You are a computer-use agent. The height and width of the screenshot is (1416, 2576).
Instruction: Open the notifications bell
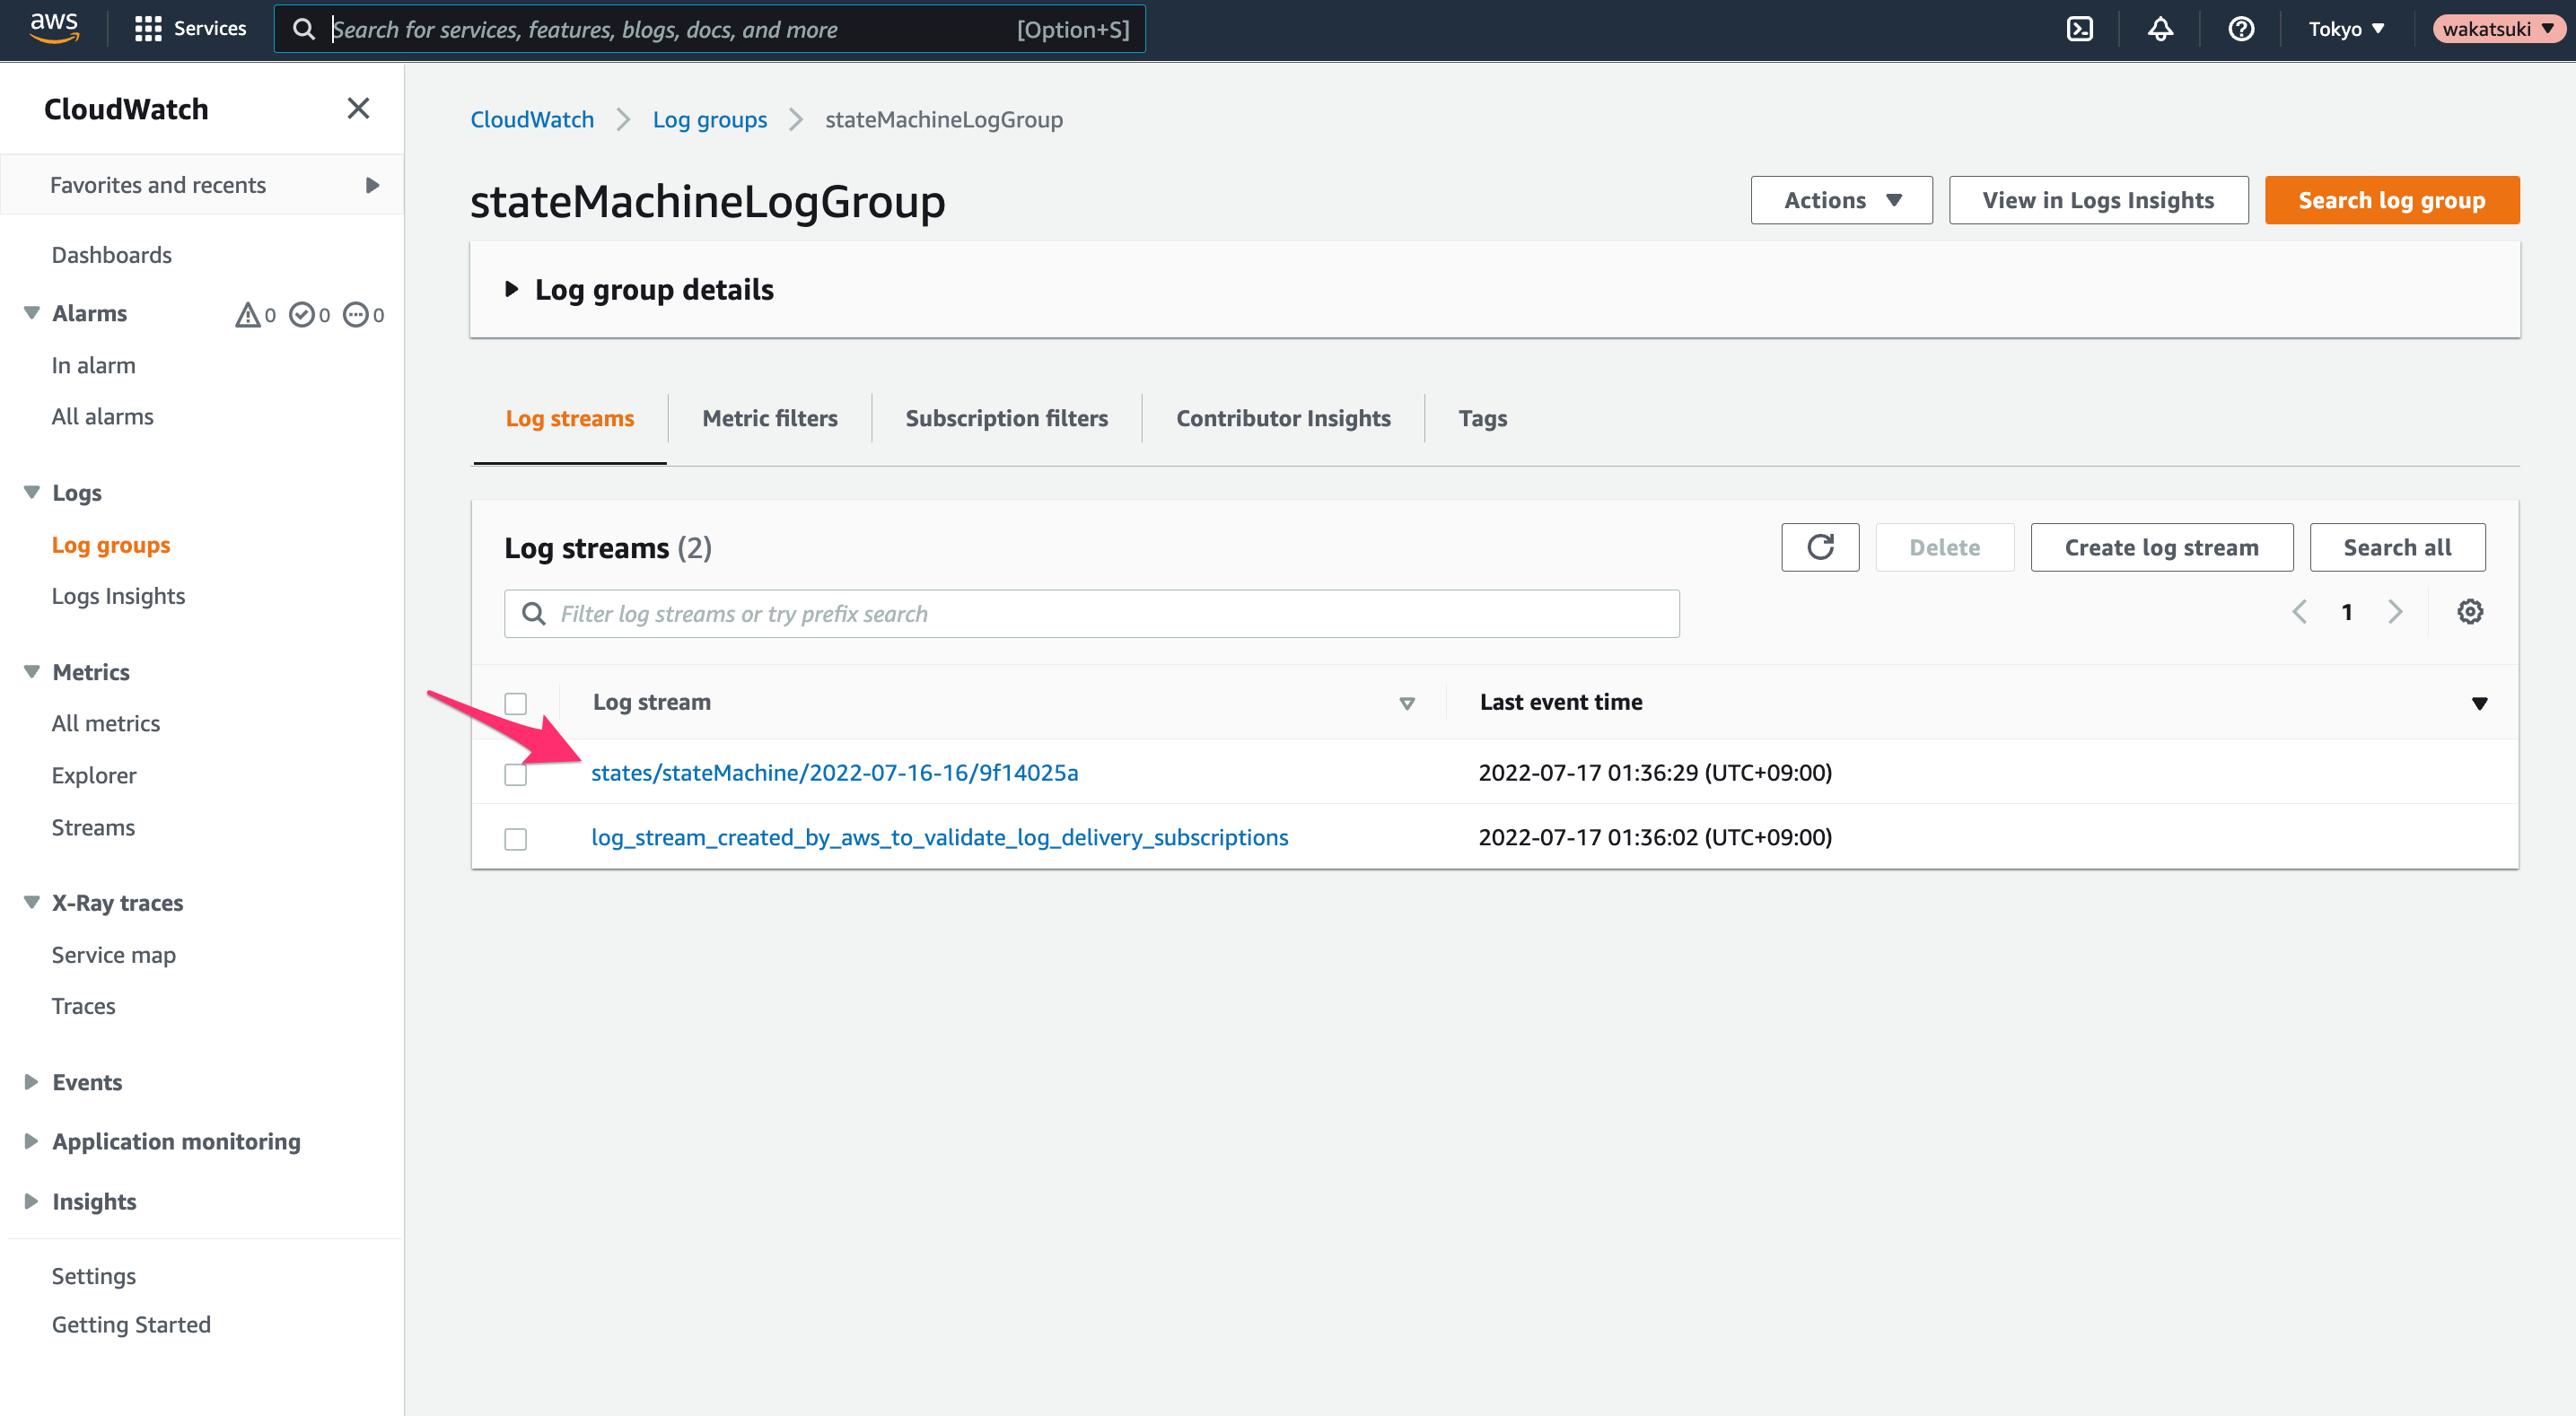click(2160, 29)
